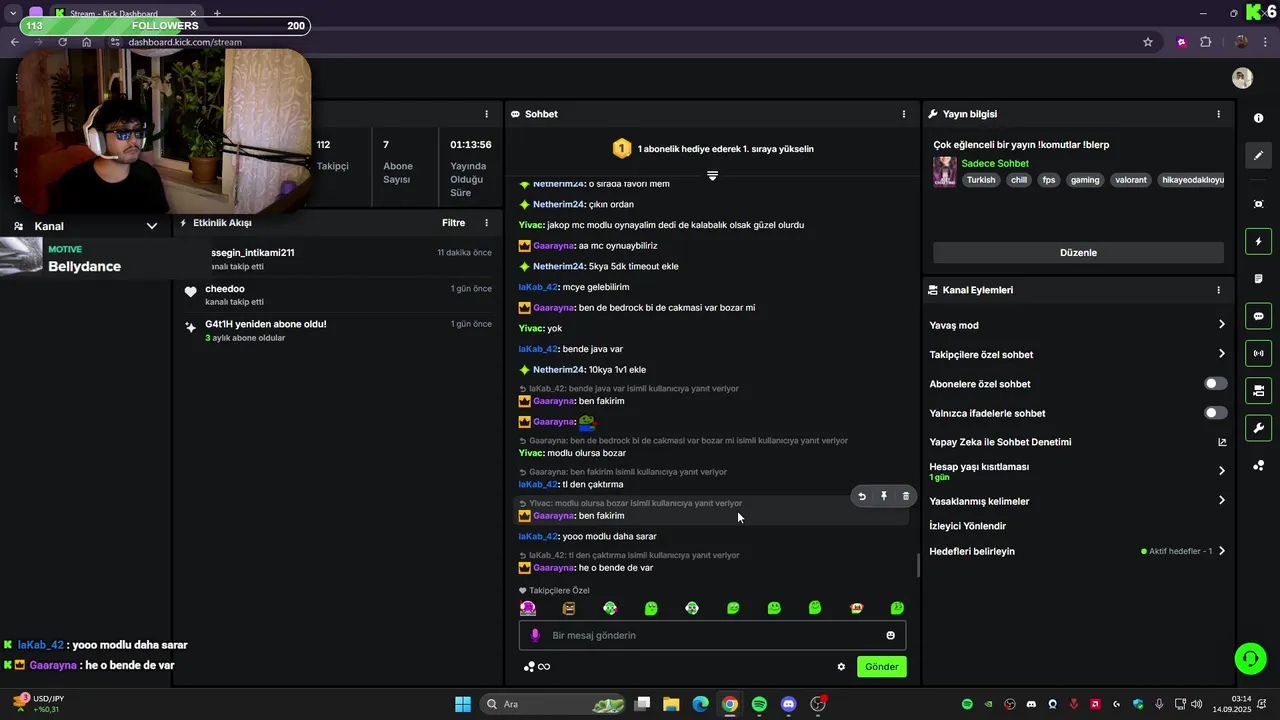Open File Explorer from the taskbar
This screenshot has height=720, width=1280.
pos(671,704)
